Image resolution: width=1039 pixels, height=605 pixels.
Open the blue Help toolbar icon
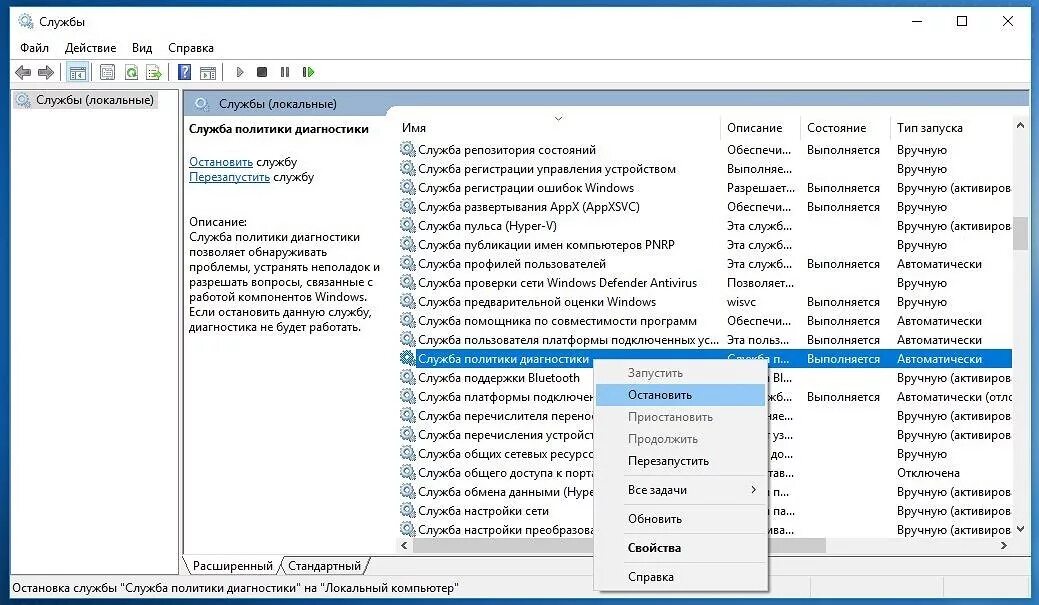(x=185, y=72)
